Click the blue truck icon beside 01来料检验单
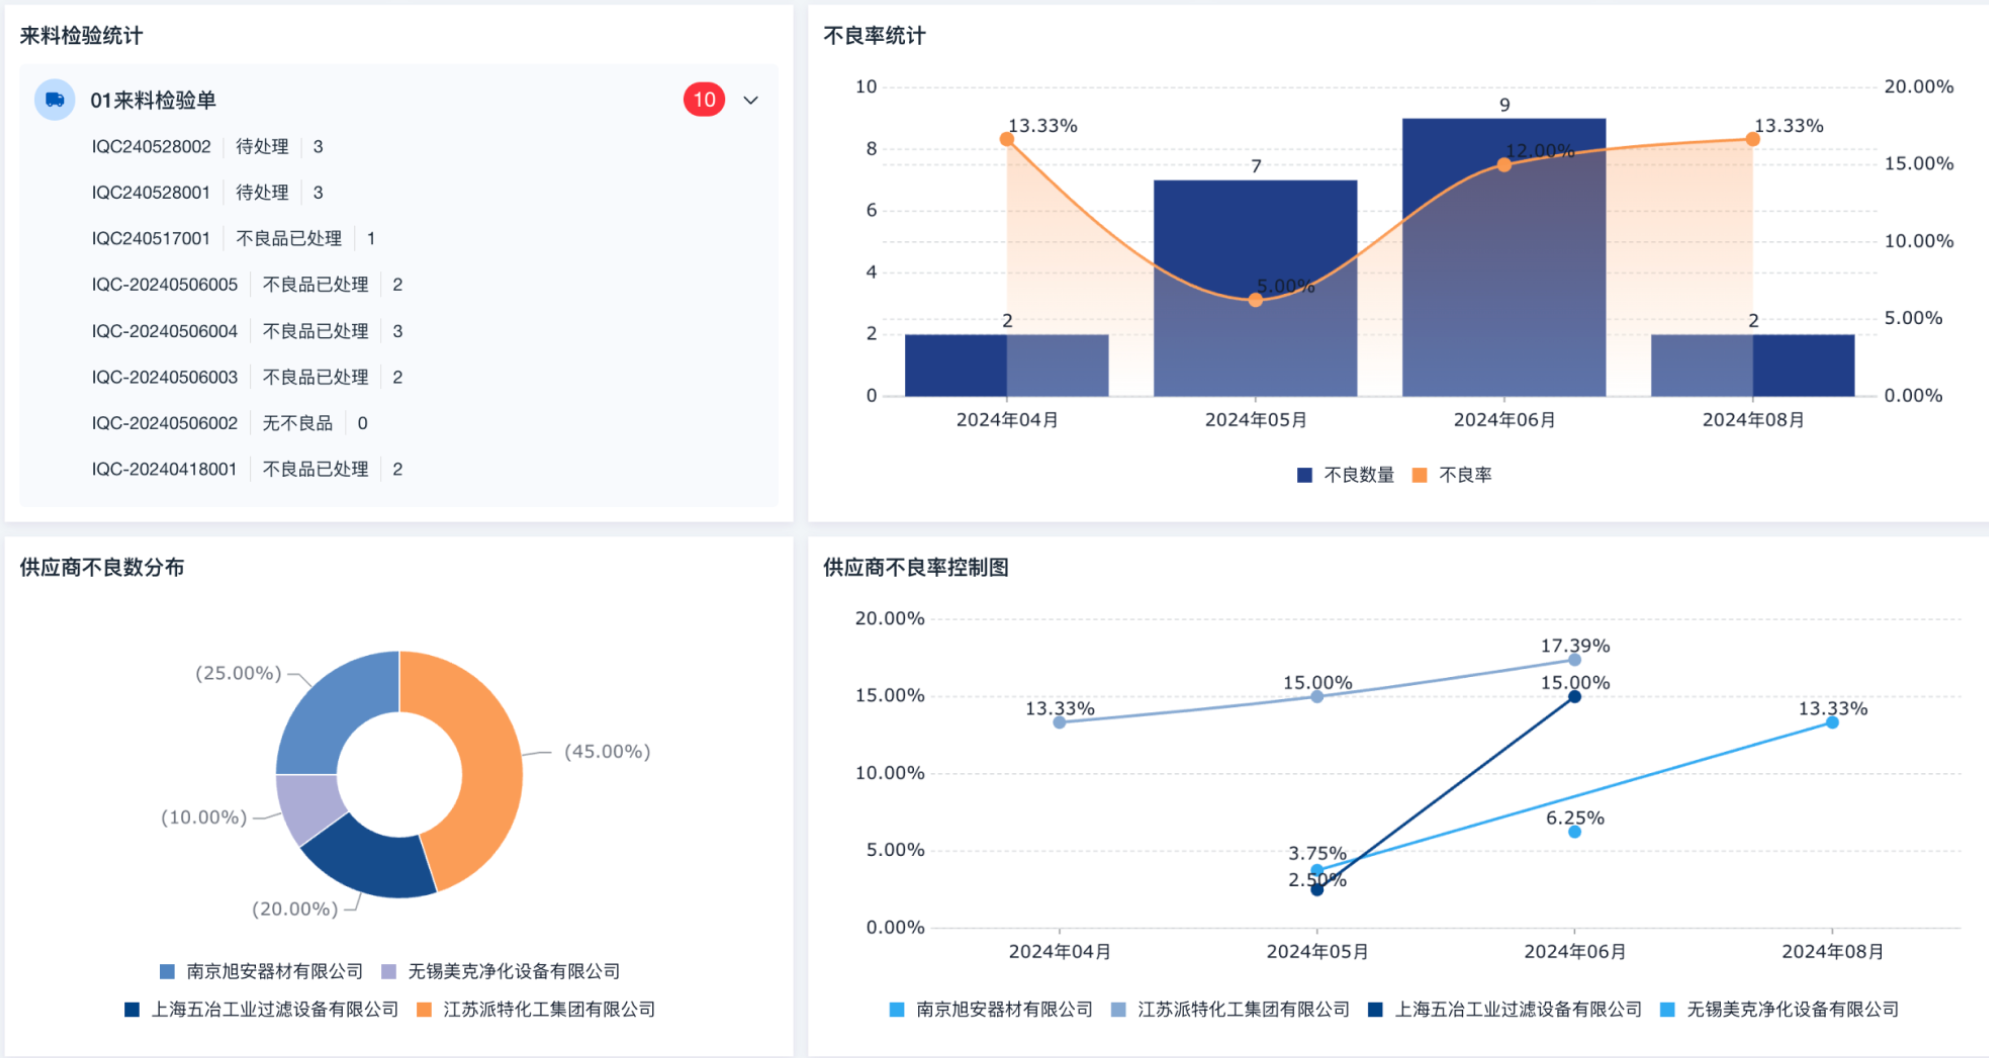The width and height of the screenshot is (1989, 1058). pos(55,100)
